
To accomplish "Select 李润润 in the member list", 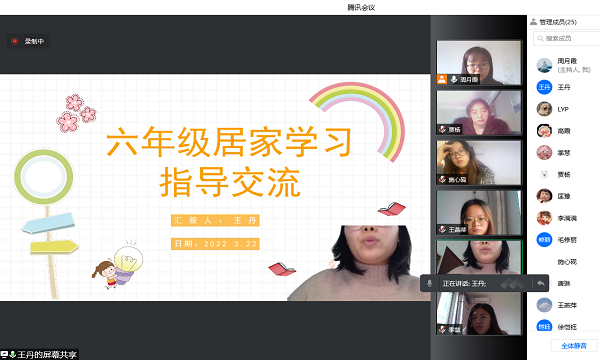I will click(565, 218).
